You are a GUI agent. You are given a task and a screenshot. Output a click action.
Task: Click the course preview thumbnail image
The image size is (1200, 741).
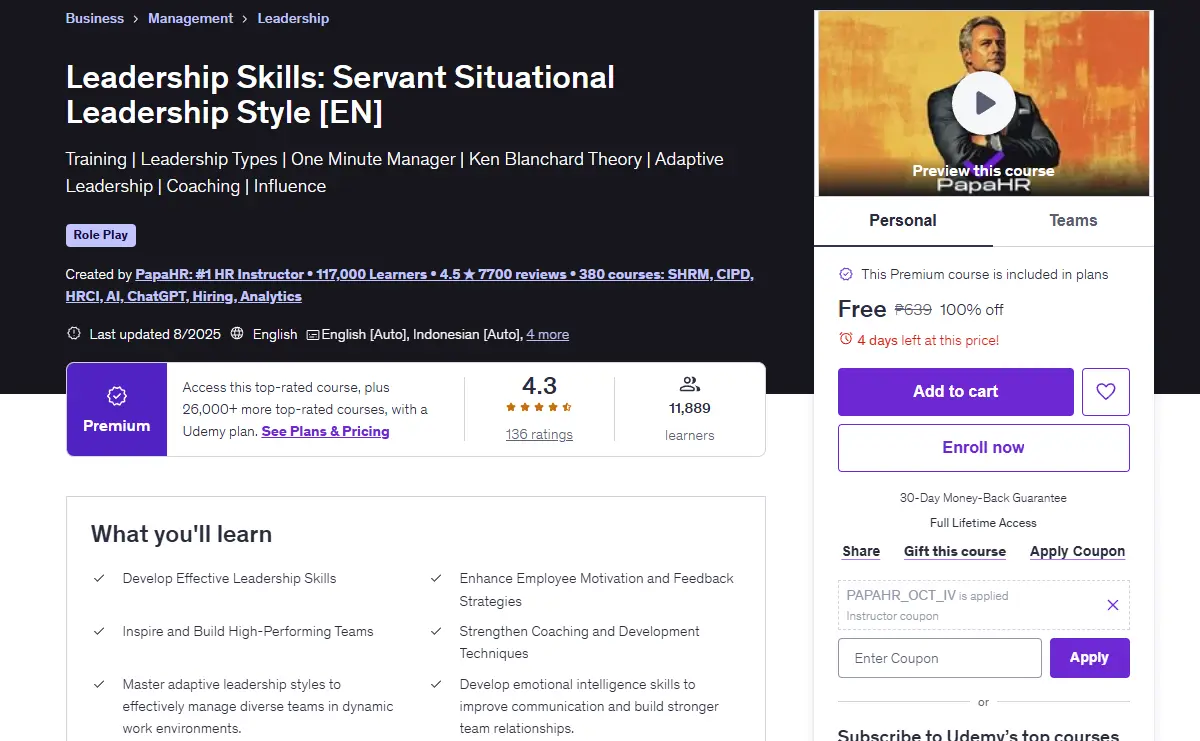point(984,104)
